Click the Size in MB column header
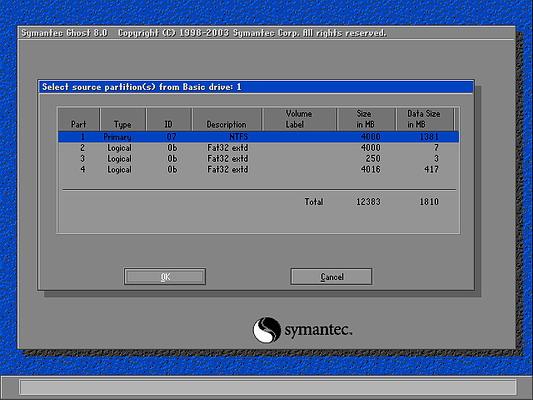Viewport: 533px width, 400px height. [x=366, y=119]
